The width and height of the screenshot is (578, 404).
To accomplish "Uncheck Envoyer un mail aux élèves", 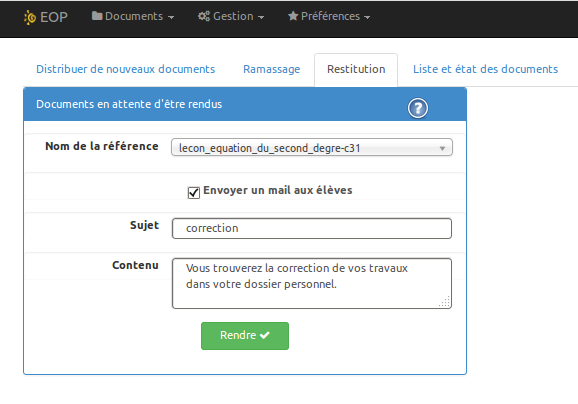I will (x=194, y=192).
